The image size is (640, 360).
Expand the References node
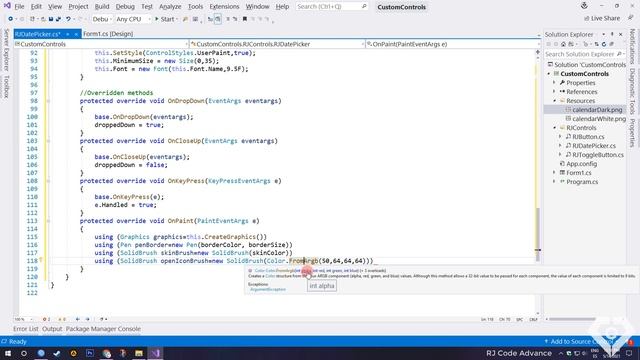[x=554, y=92]
